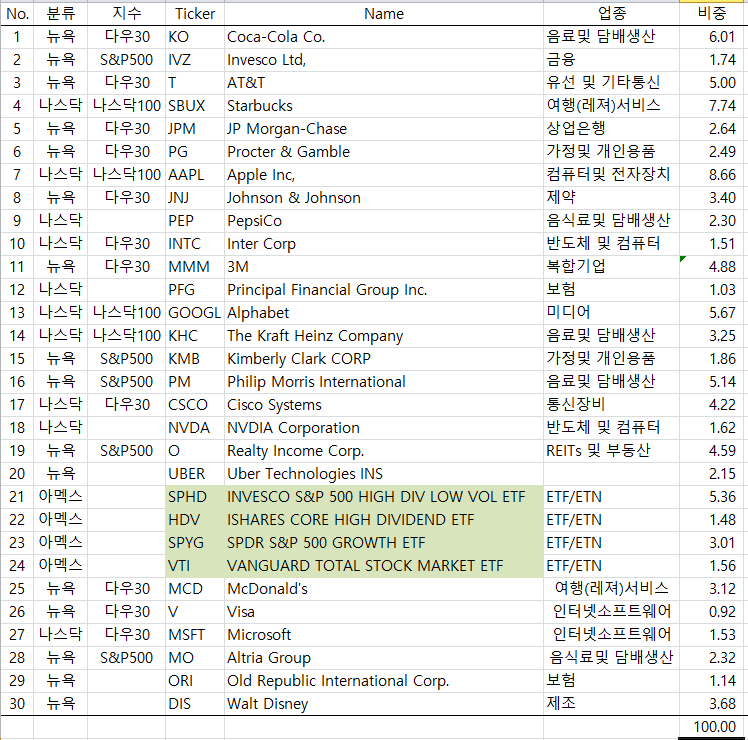Click the VTI ticker cell

pyautogui.click(x=195, y=565)
